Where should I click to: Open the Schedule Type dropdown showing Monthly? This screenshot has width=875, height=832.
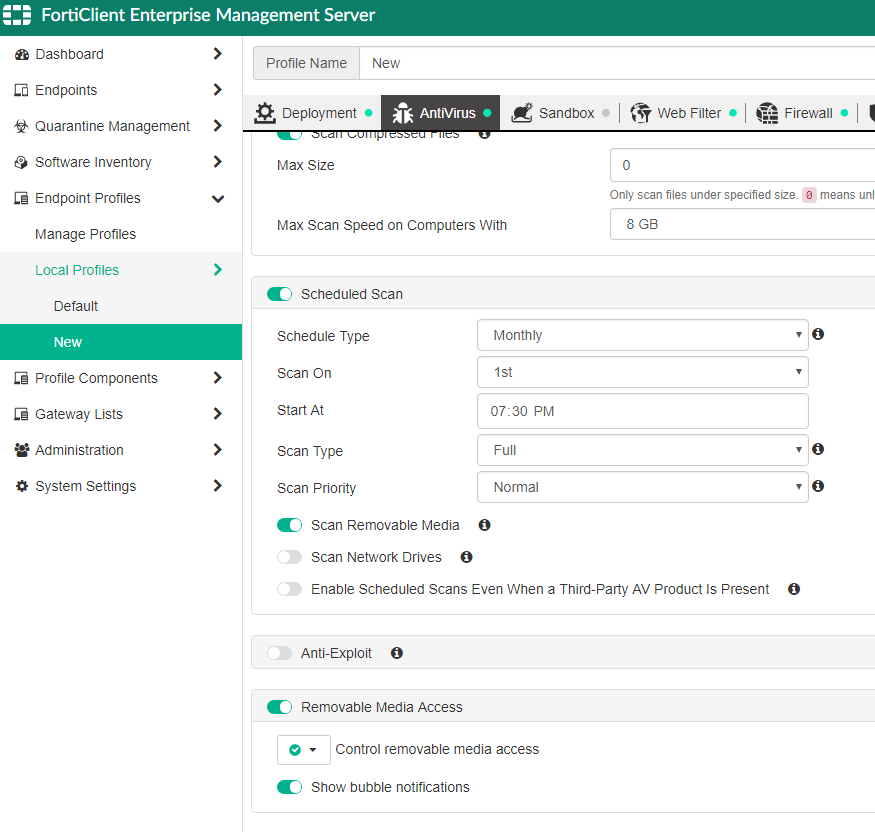642,336
